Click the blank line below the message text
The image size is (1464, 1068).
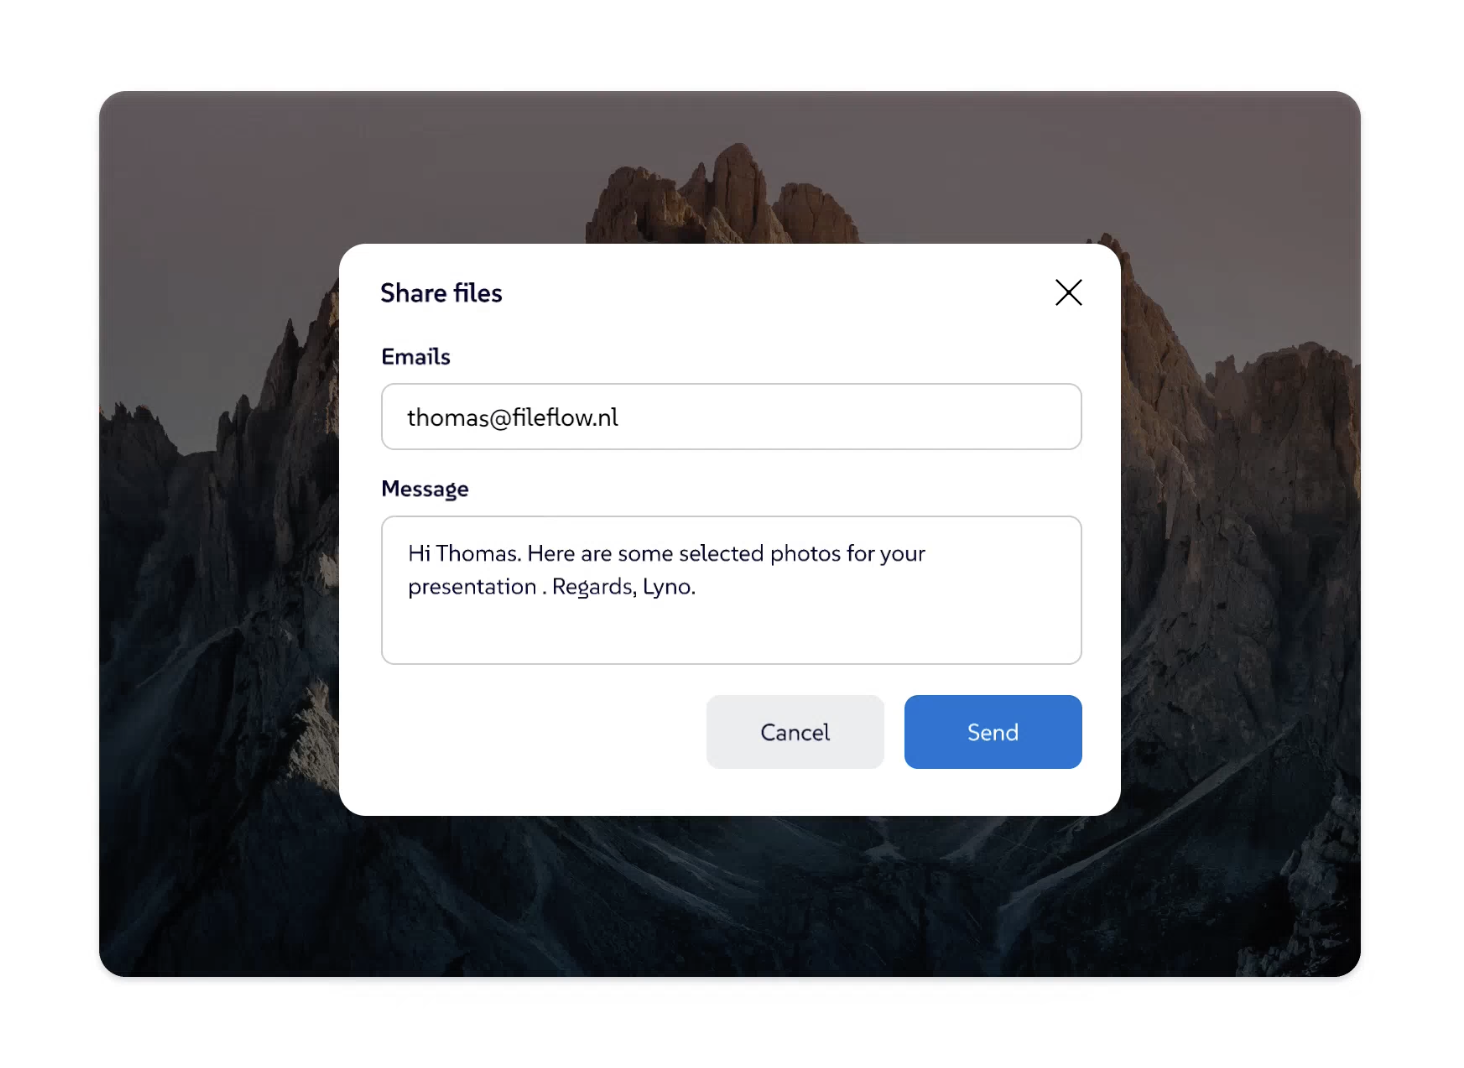(x=731, y=632)
